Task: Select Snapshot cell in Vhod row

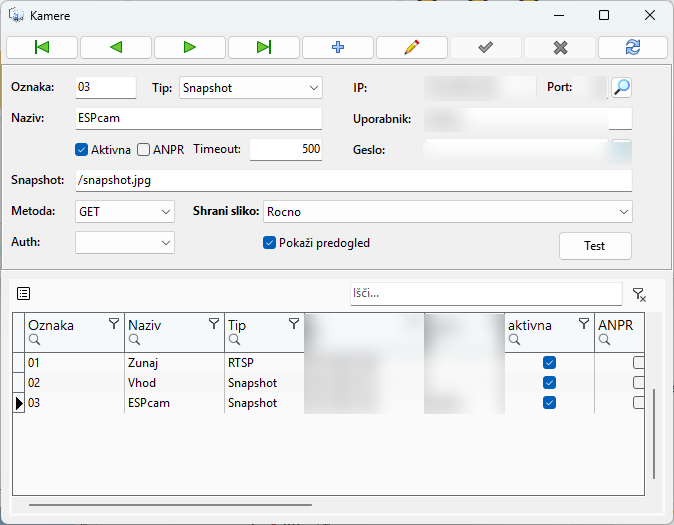Action: click(x=264, y=383)
